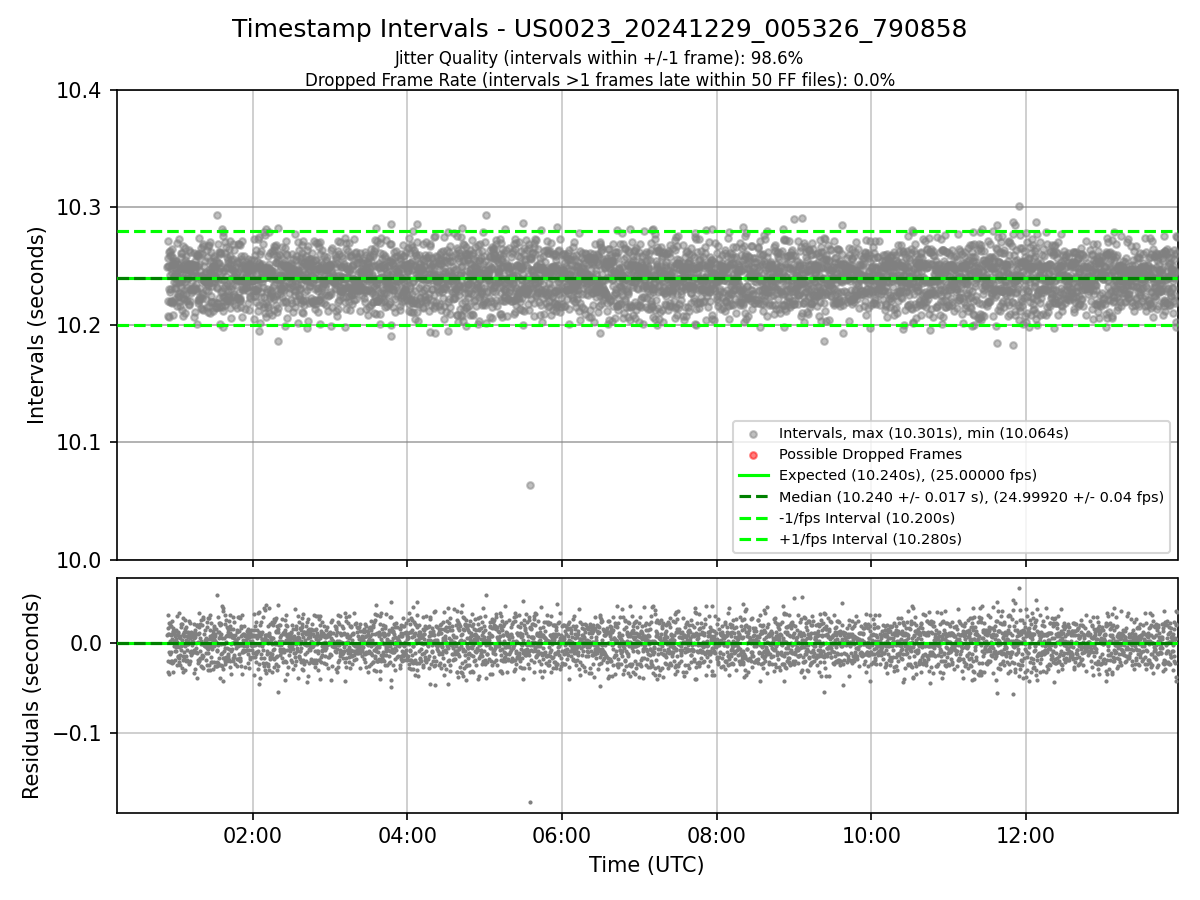Click the '10:00' time tick label
1200x900 pixels.
pyautogui.click(x=871, y=836)
